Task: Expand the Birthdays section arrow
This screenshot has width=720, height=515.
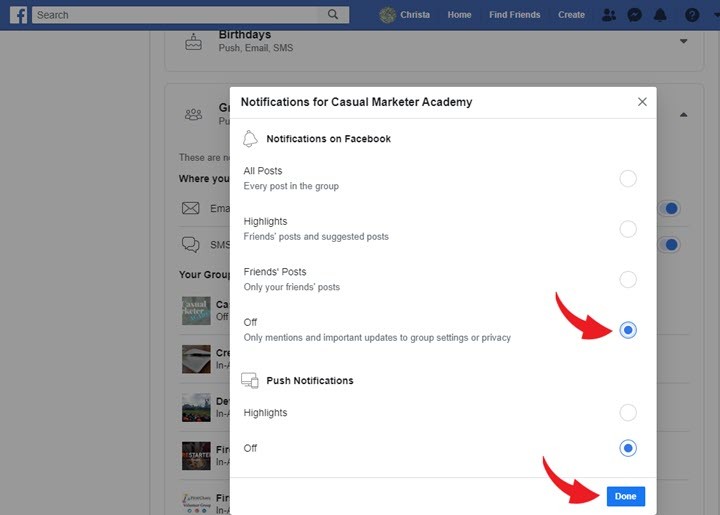Action: tap(683, 41)
